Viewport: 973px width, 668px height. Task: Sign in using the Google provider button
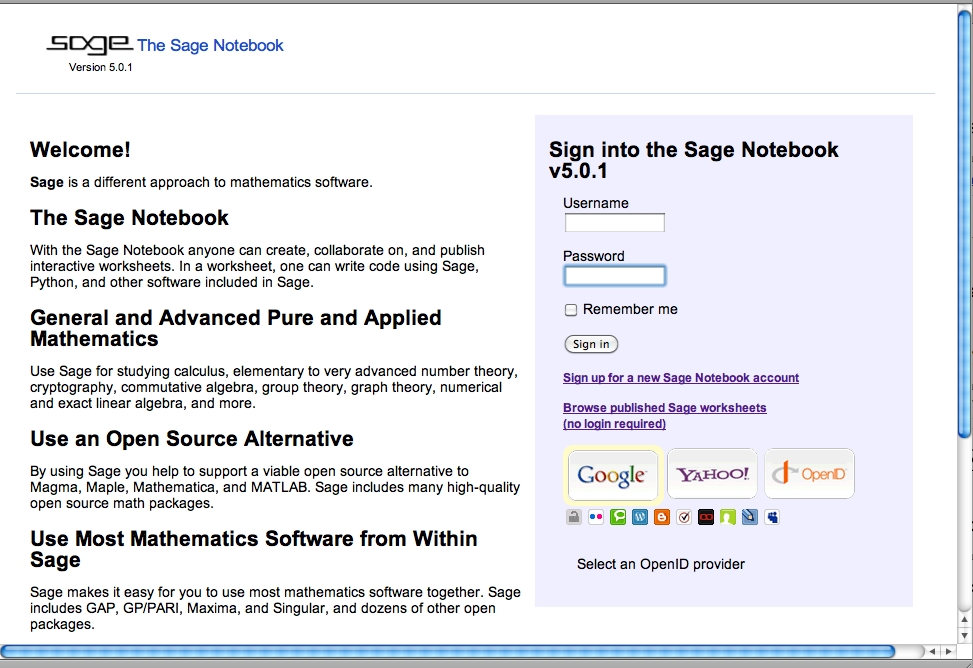click(x=612, y=474)
